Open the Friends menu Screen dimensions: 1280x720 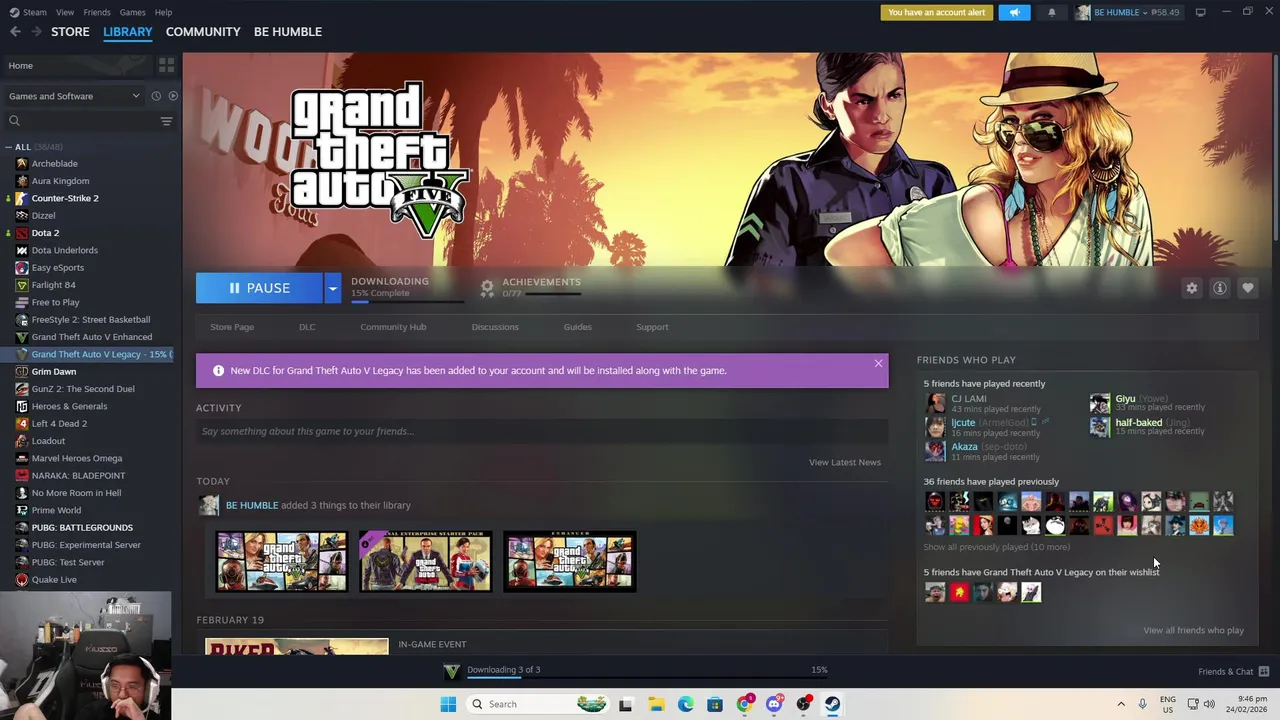point(97,12)
